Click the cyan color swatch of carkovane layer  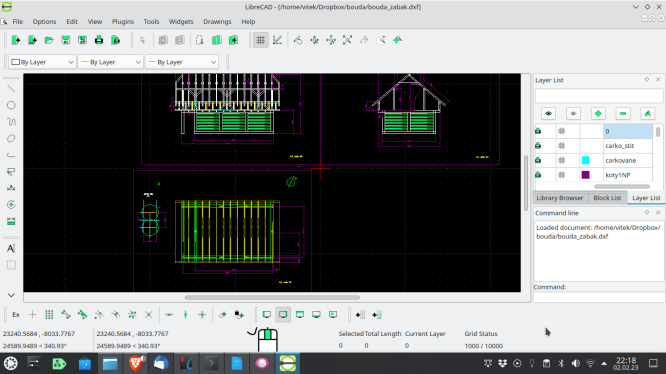coord(585,160)
